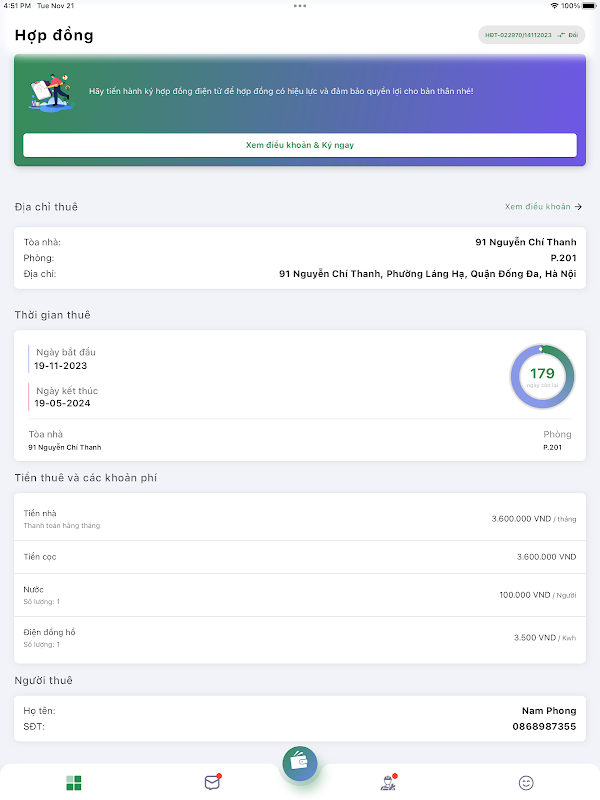Switch contract using the HDT-022970 selector

[x=518, y=35]
